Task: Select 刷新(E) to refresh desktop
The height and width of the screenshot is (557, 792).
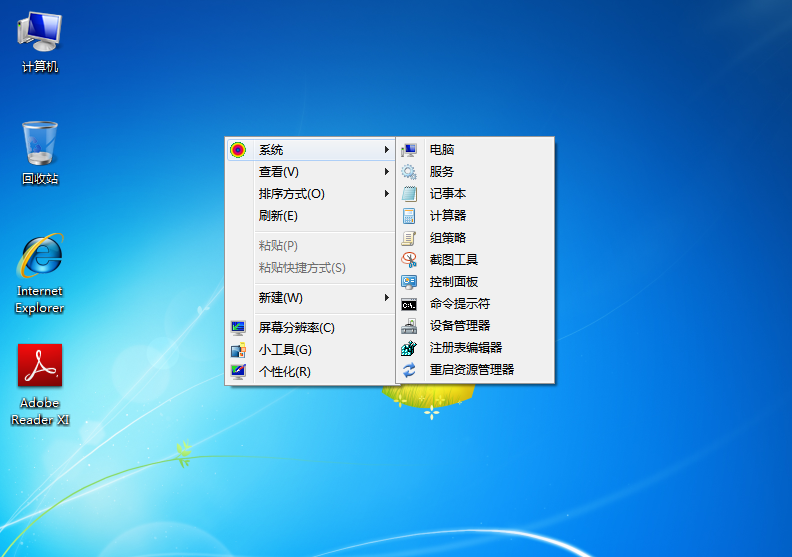Action: pos(311,216)
